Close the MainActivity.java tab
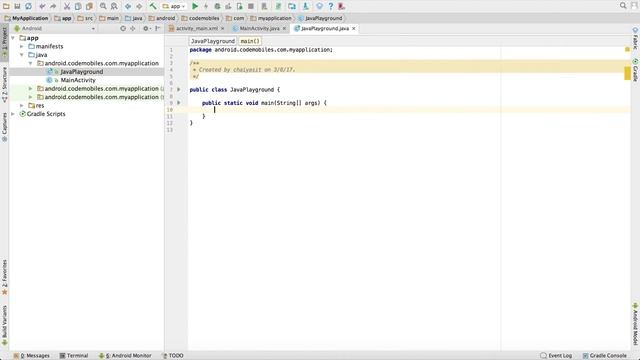Image resolution: width=640 pixels, height=360 pixels. coord(284,29)
